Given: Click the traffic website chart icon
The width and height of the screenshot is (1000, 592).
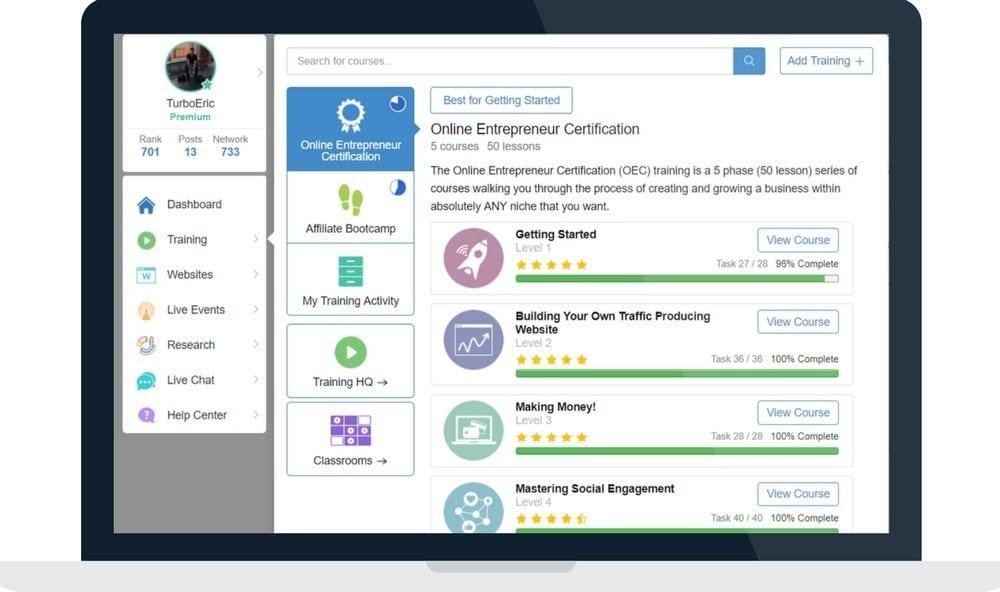Looking at the screenshot, I should pos(473,340).
